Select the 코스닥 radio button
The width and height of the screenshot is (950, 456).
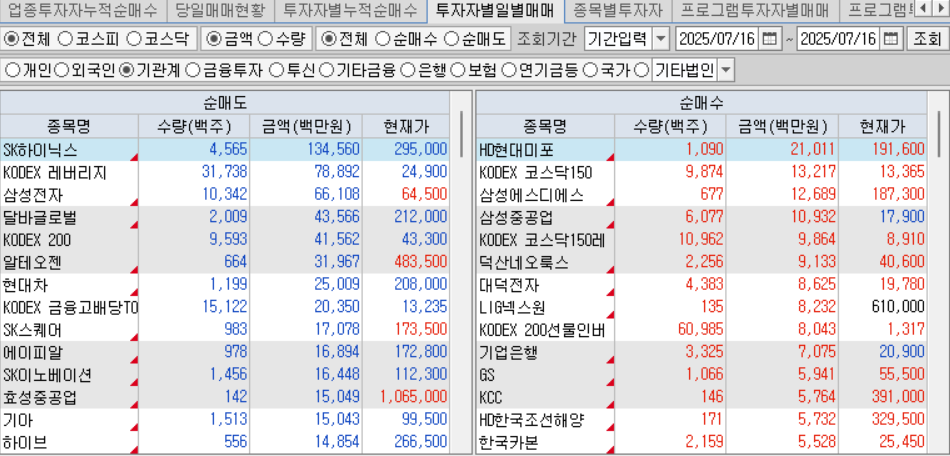[136, 39]
